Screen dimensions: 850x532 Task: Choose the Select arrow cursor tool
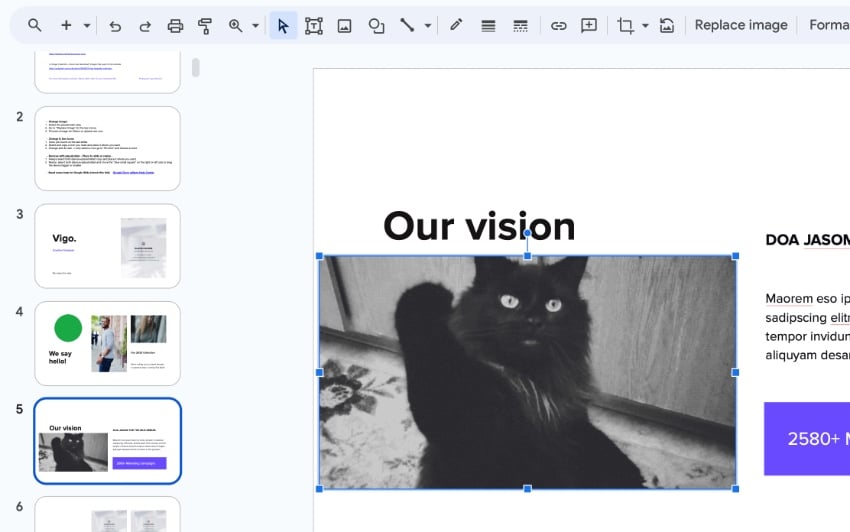[x=283, y=25]
